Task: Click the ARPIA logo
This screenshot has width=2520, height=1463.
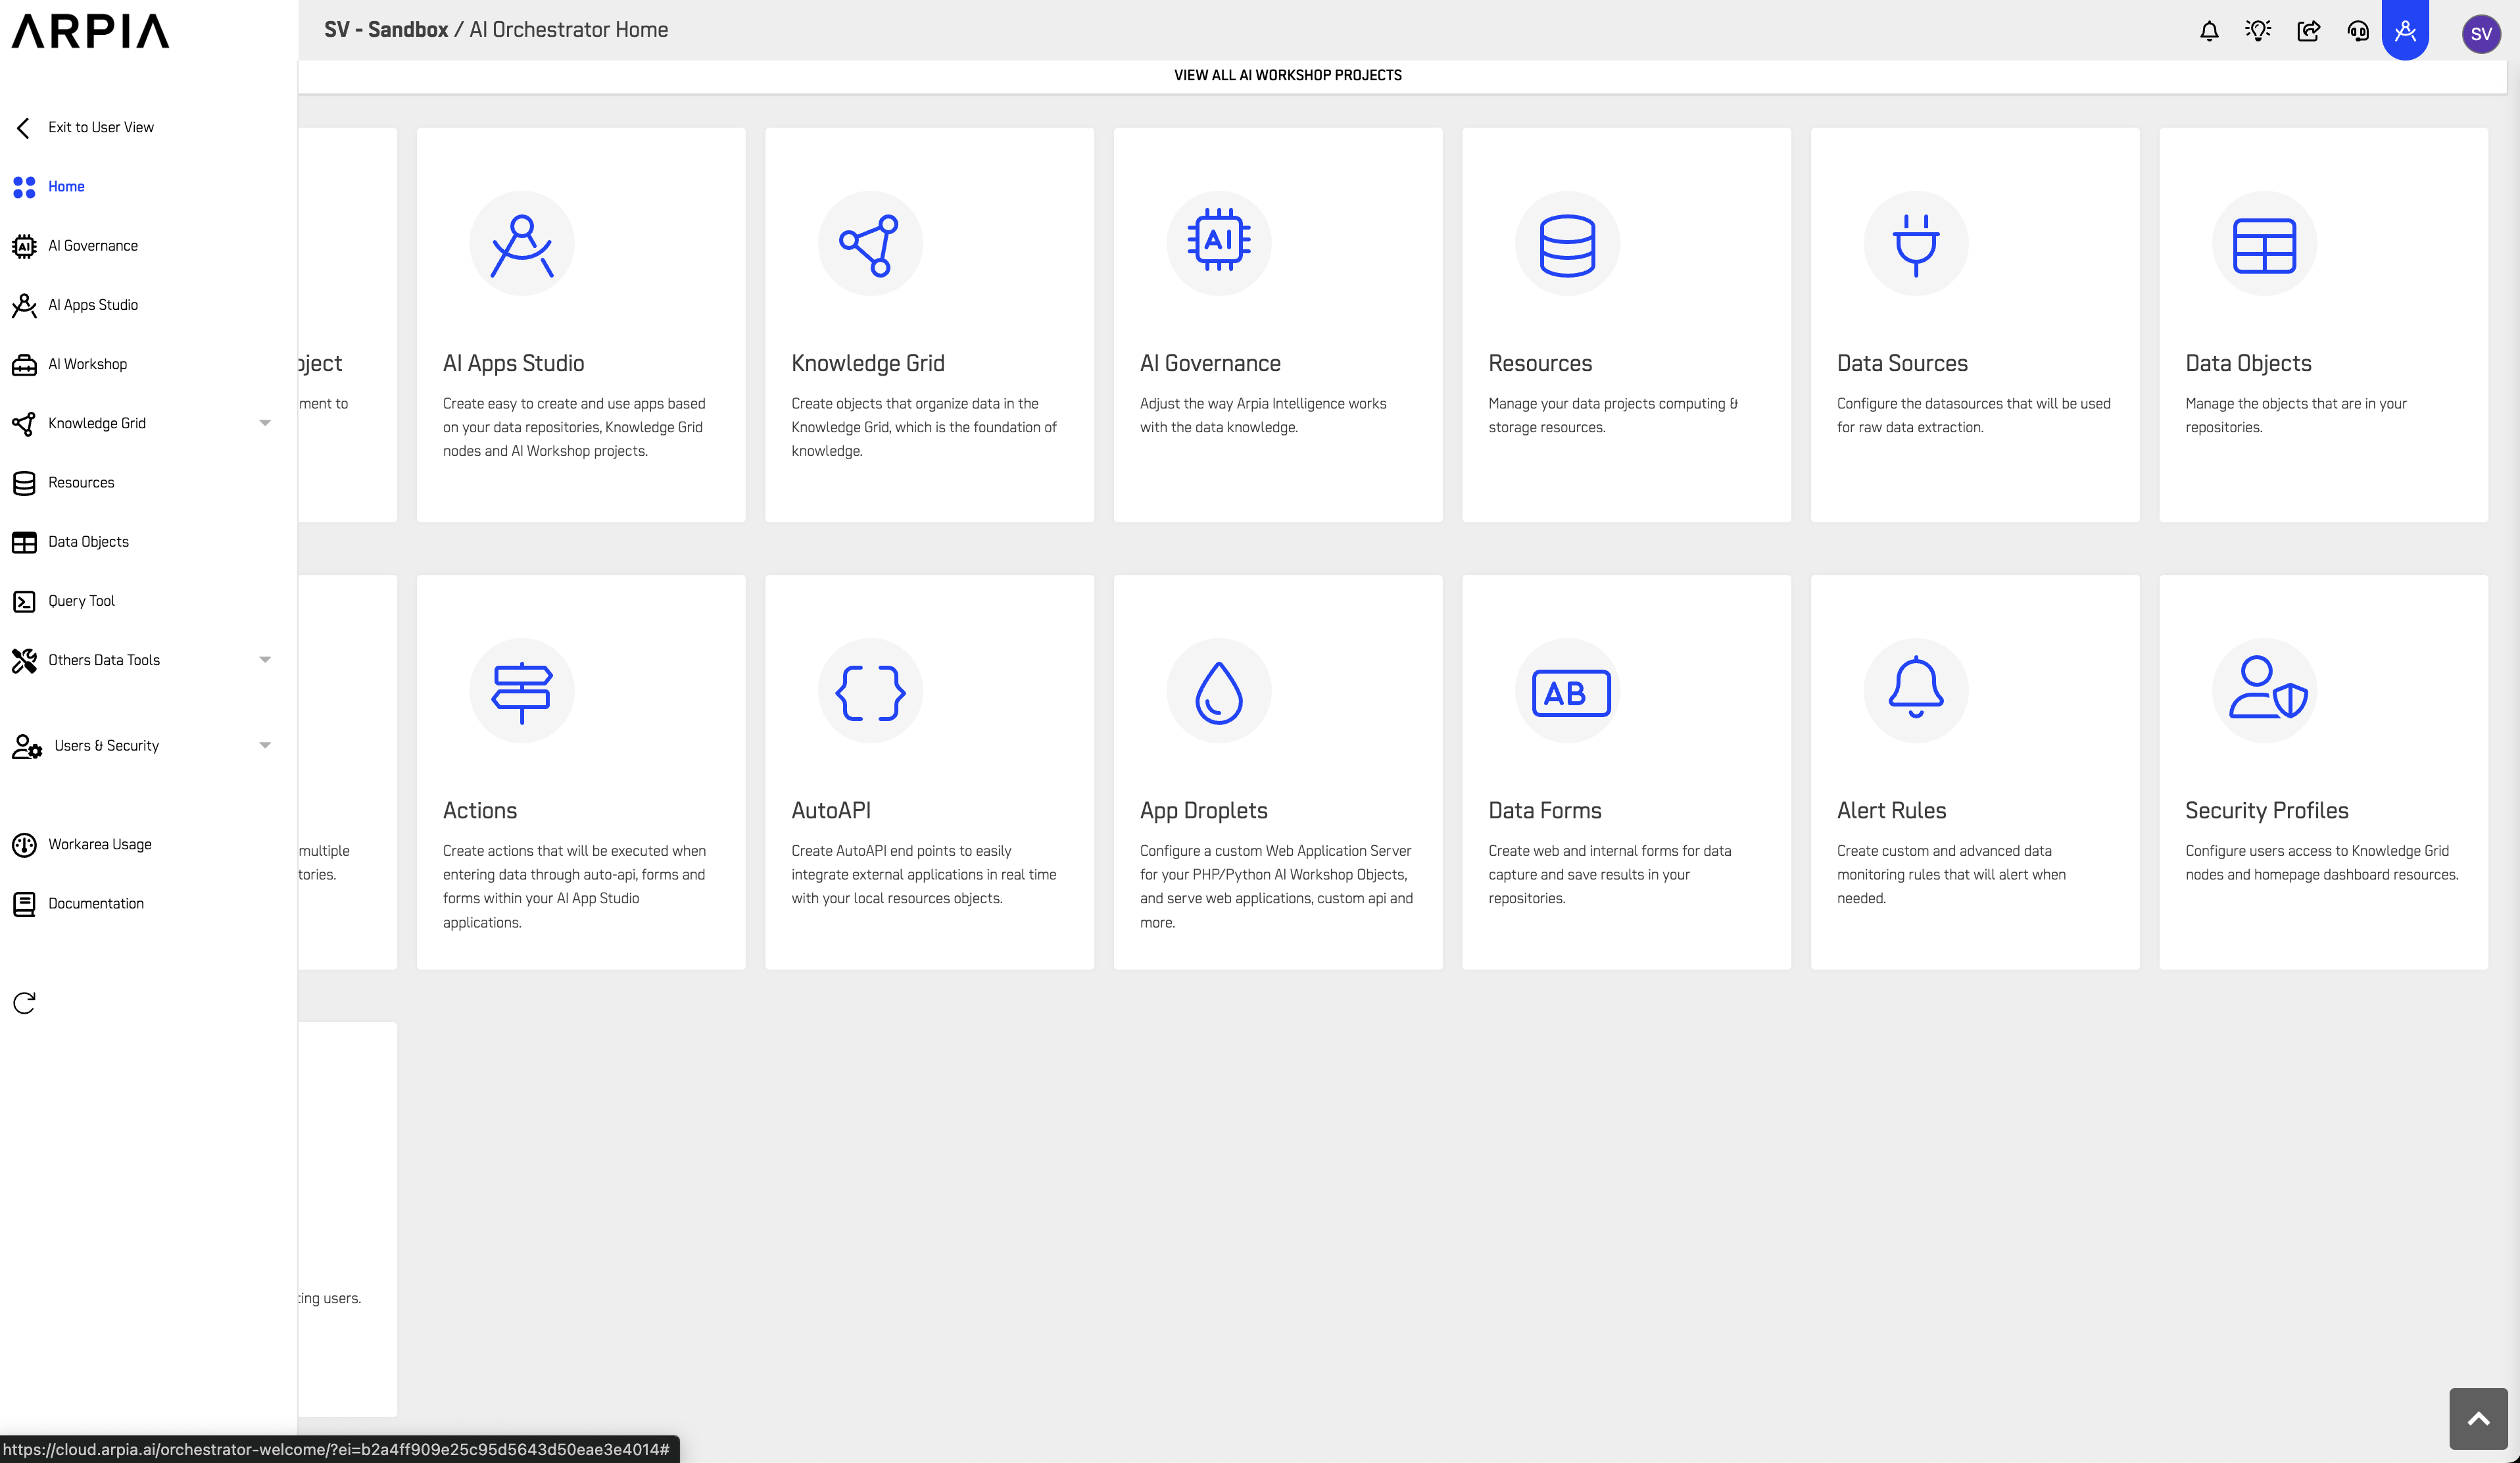Action: (90, 31)
